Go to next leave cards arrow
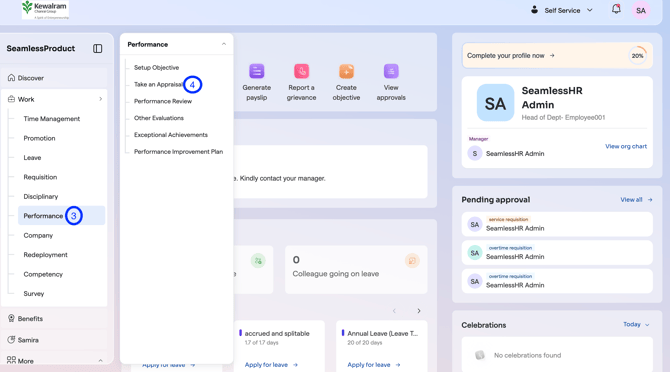 [x=419, y=311]
